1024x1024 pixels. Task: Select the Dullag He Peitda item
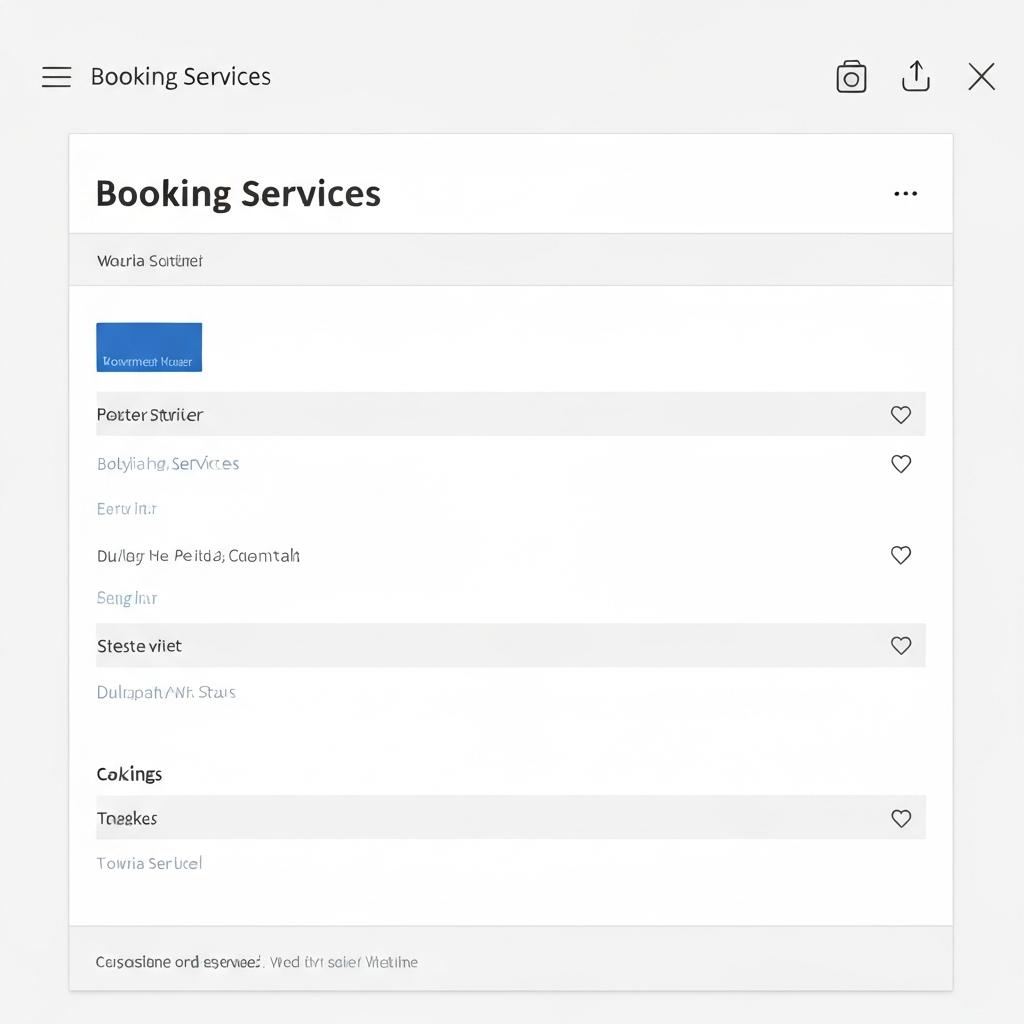[x=198, y=555]
